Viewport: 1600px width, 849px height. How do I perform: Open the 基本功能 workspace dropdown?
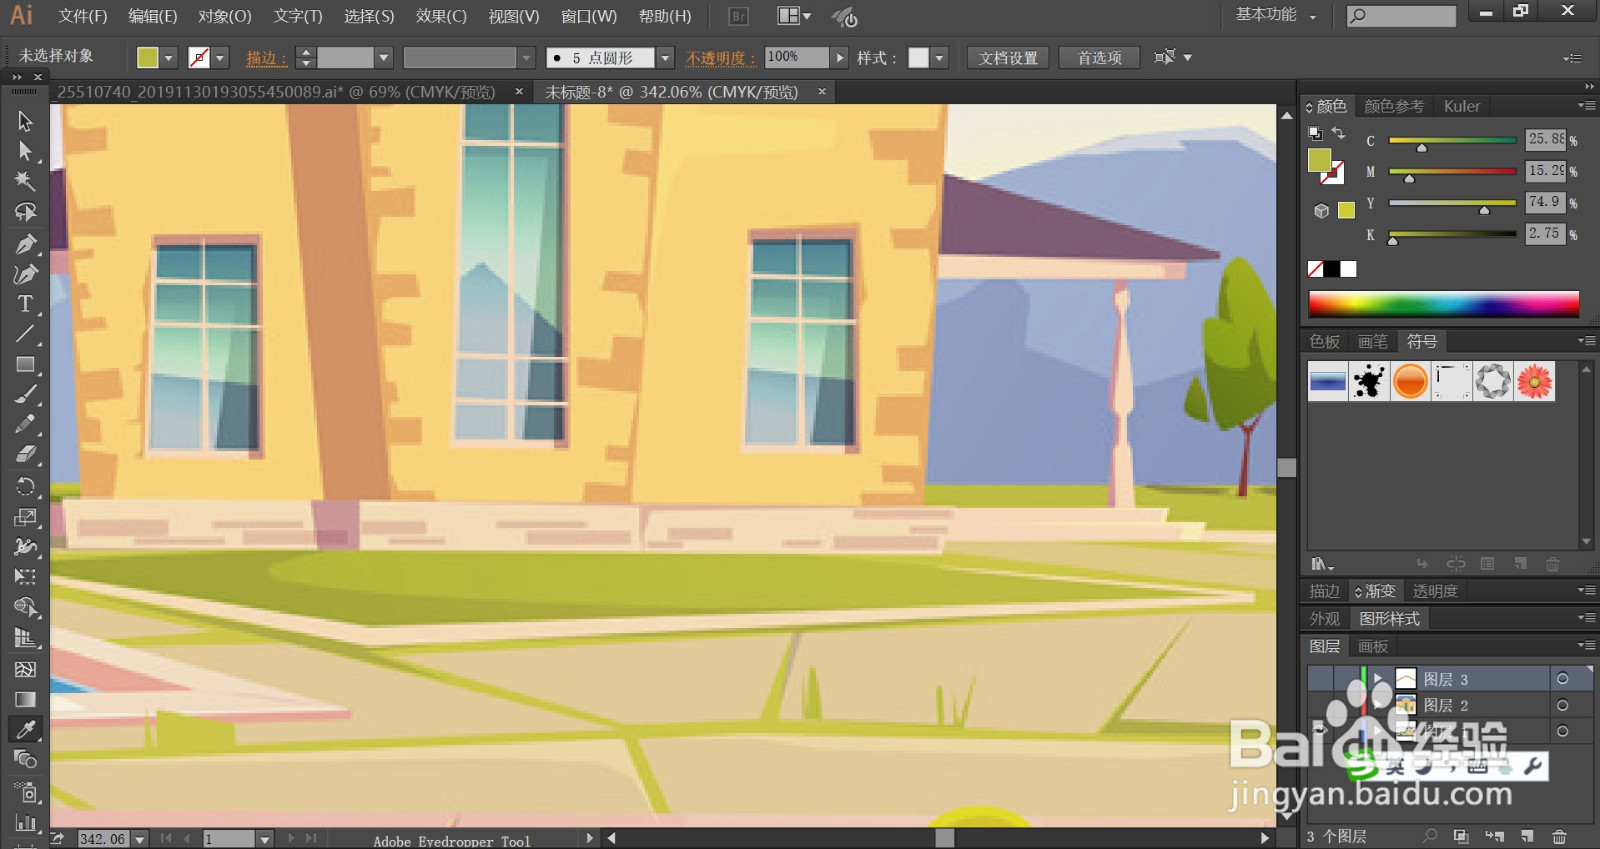[x=1276, y=15]
